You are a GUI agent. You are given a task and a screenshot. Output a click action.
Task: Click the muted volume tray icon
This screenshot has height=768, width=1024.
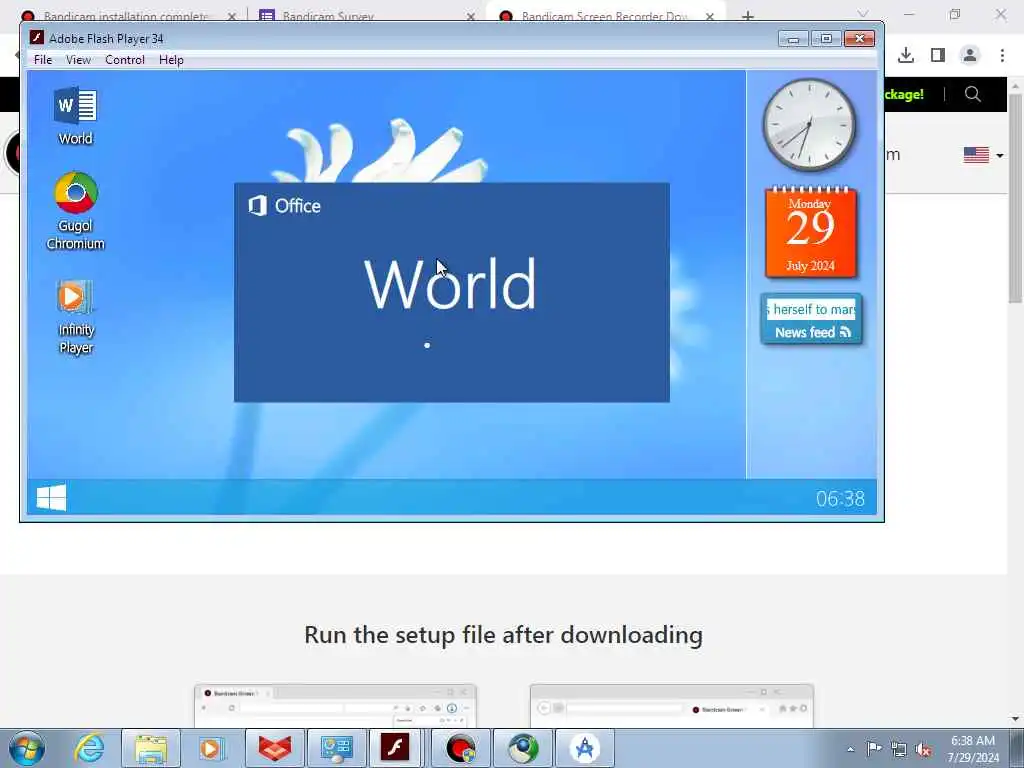pos(923,749)
